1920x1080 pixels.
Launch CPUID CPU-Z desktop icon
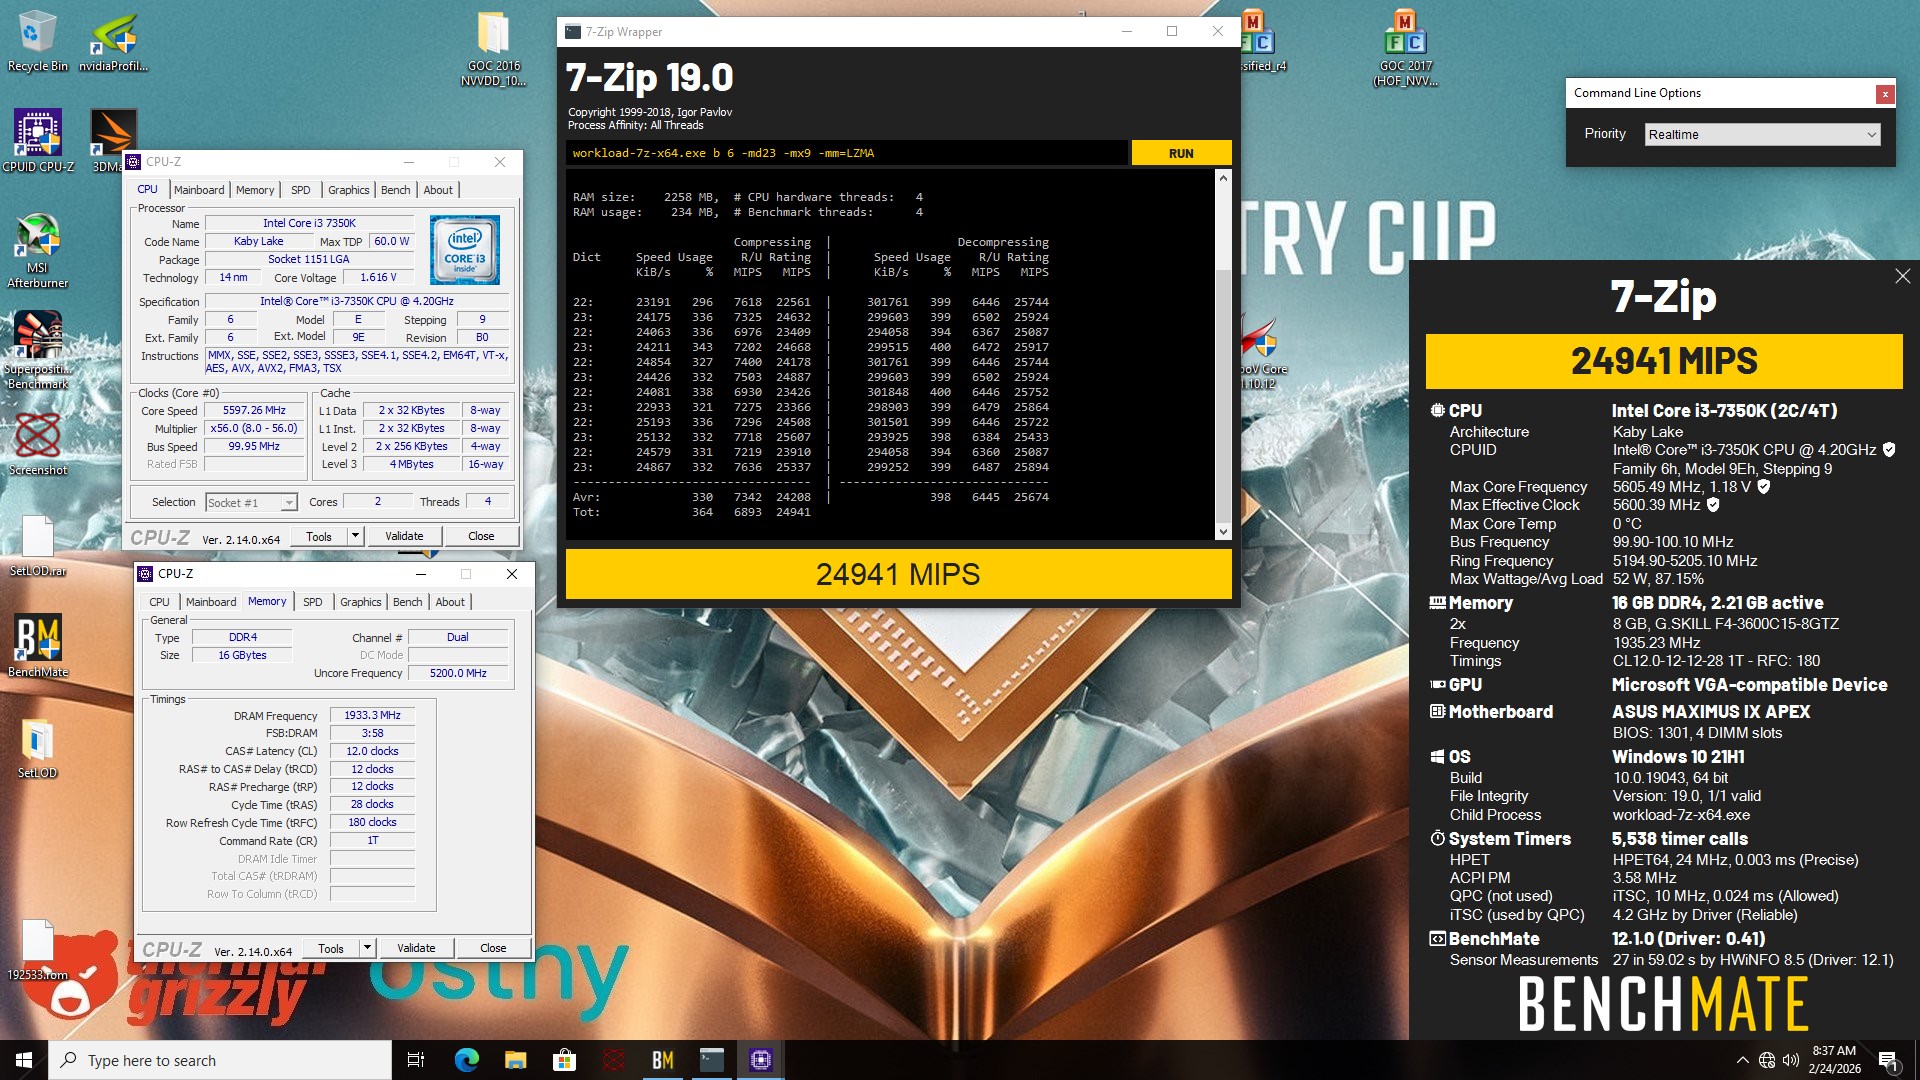[38, 140]
